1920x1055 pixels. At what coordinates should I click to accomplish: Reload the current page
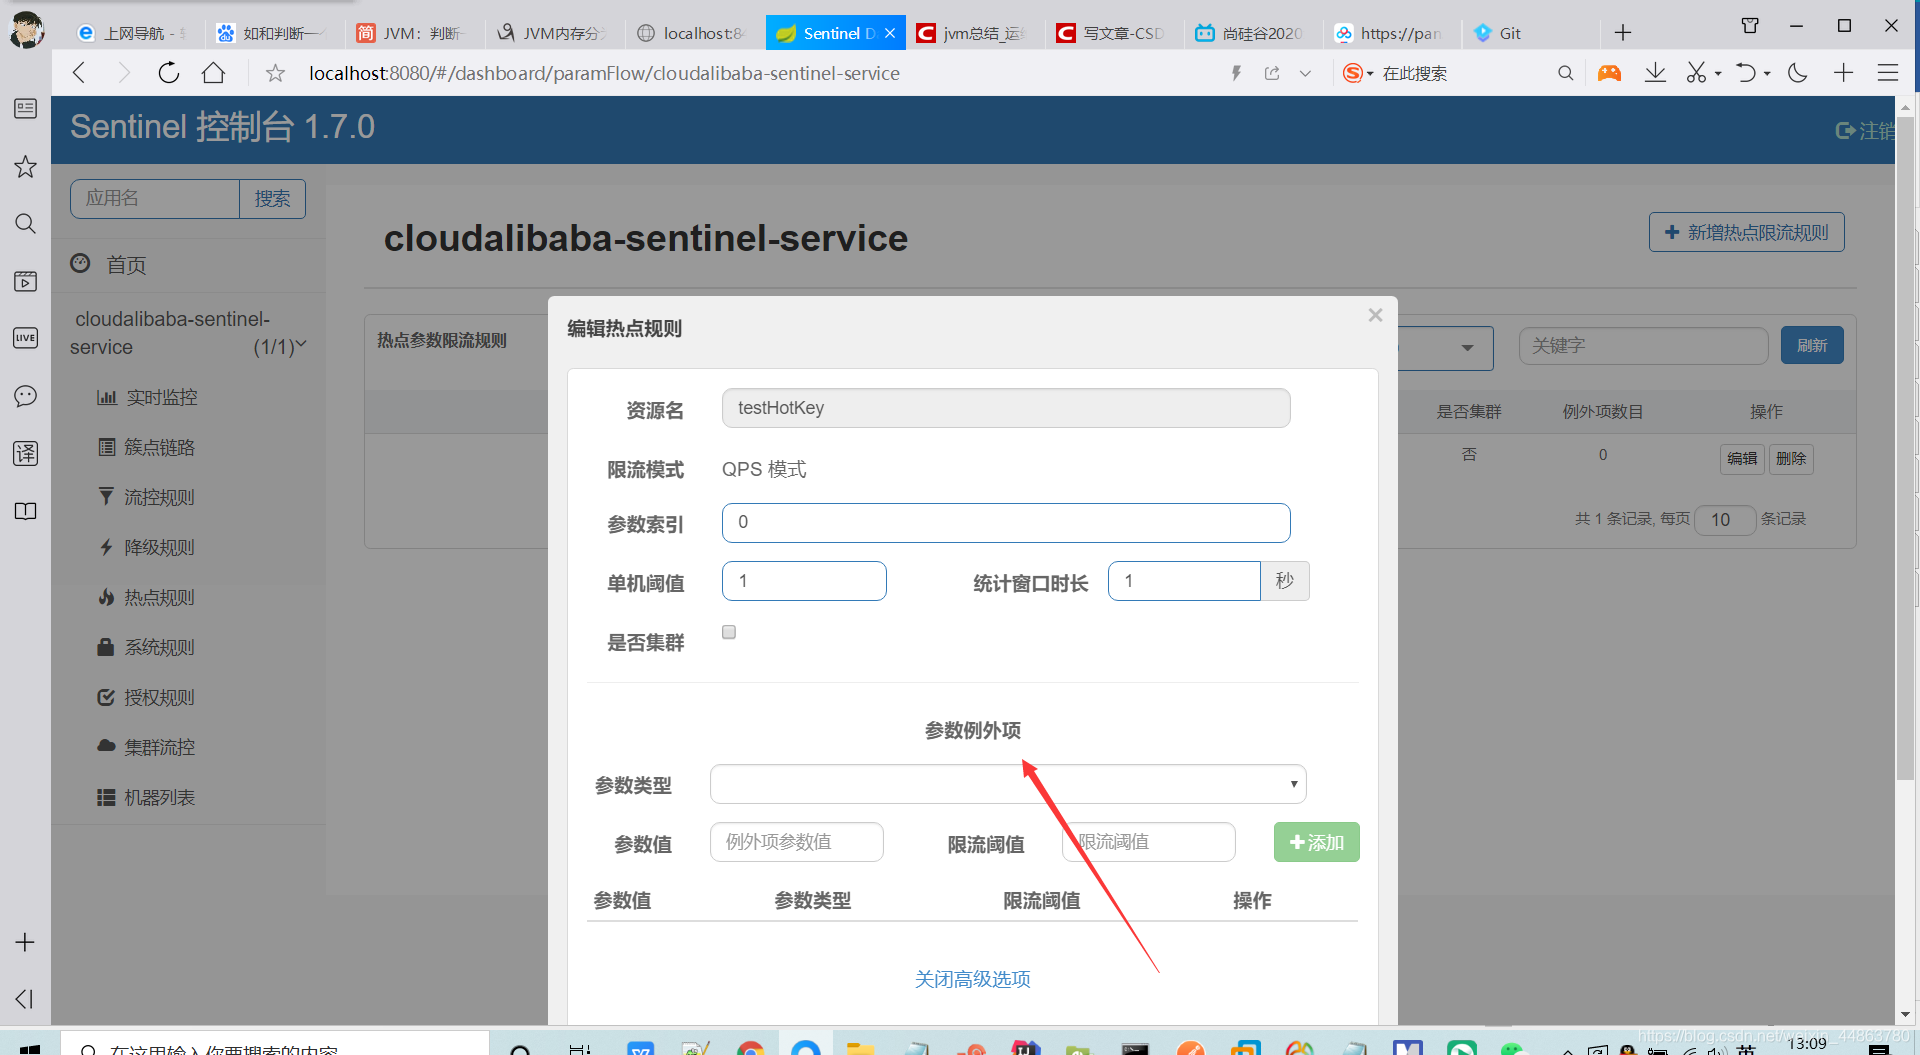(169, 73)
